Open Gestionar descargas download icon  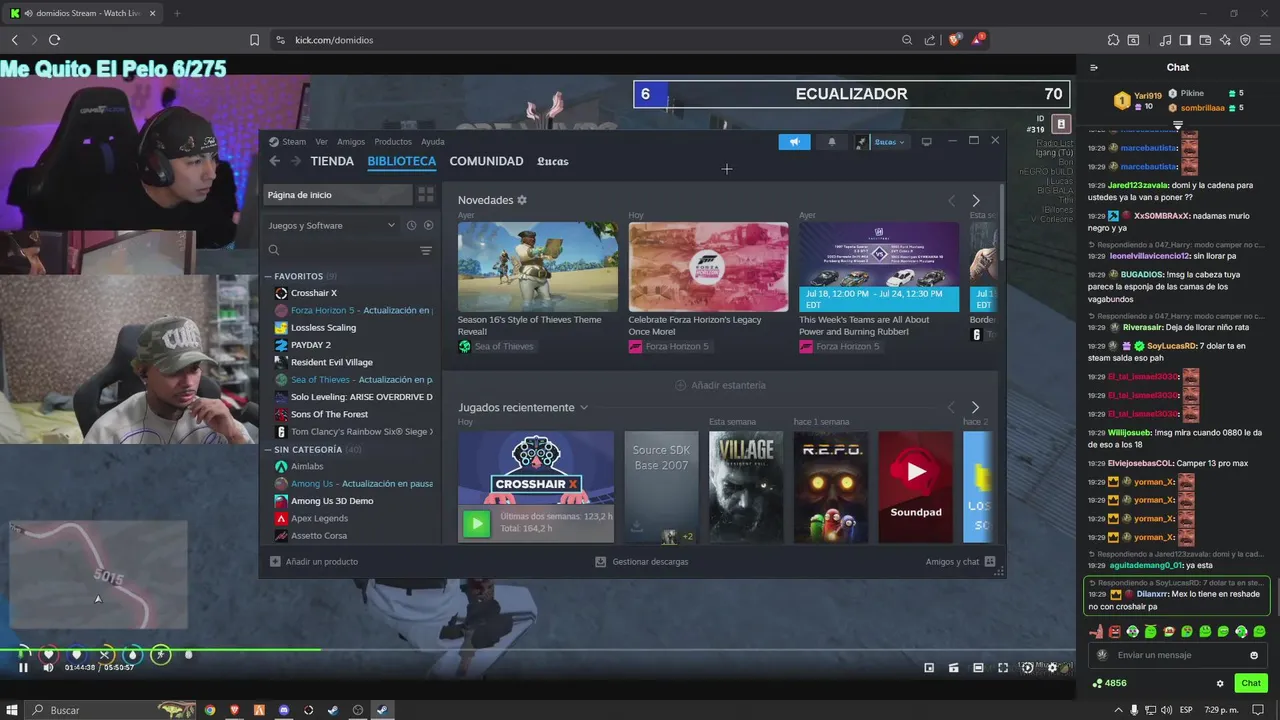coord(601,562)
